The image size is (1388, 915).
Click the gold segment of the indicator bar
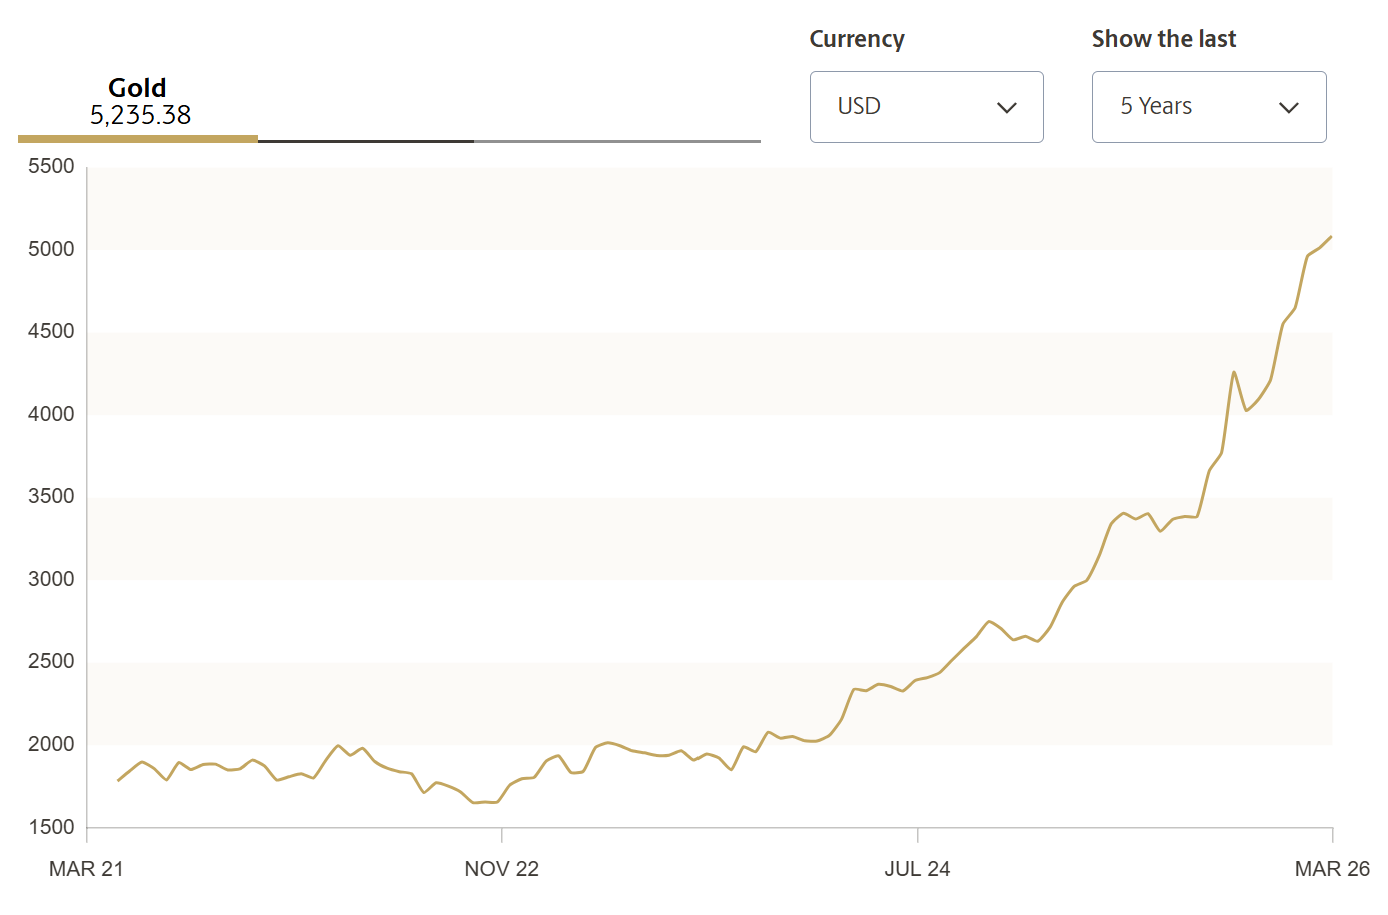coord(135,138)
